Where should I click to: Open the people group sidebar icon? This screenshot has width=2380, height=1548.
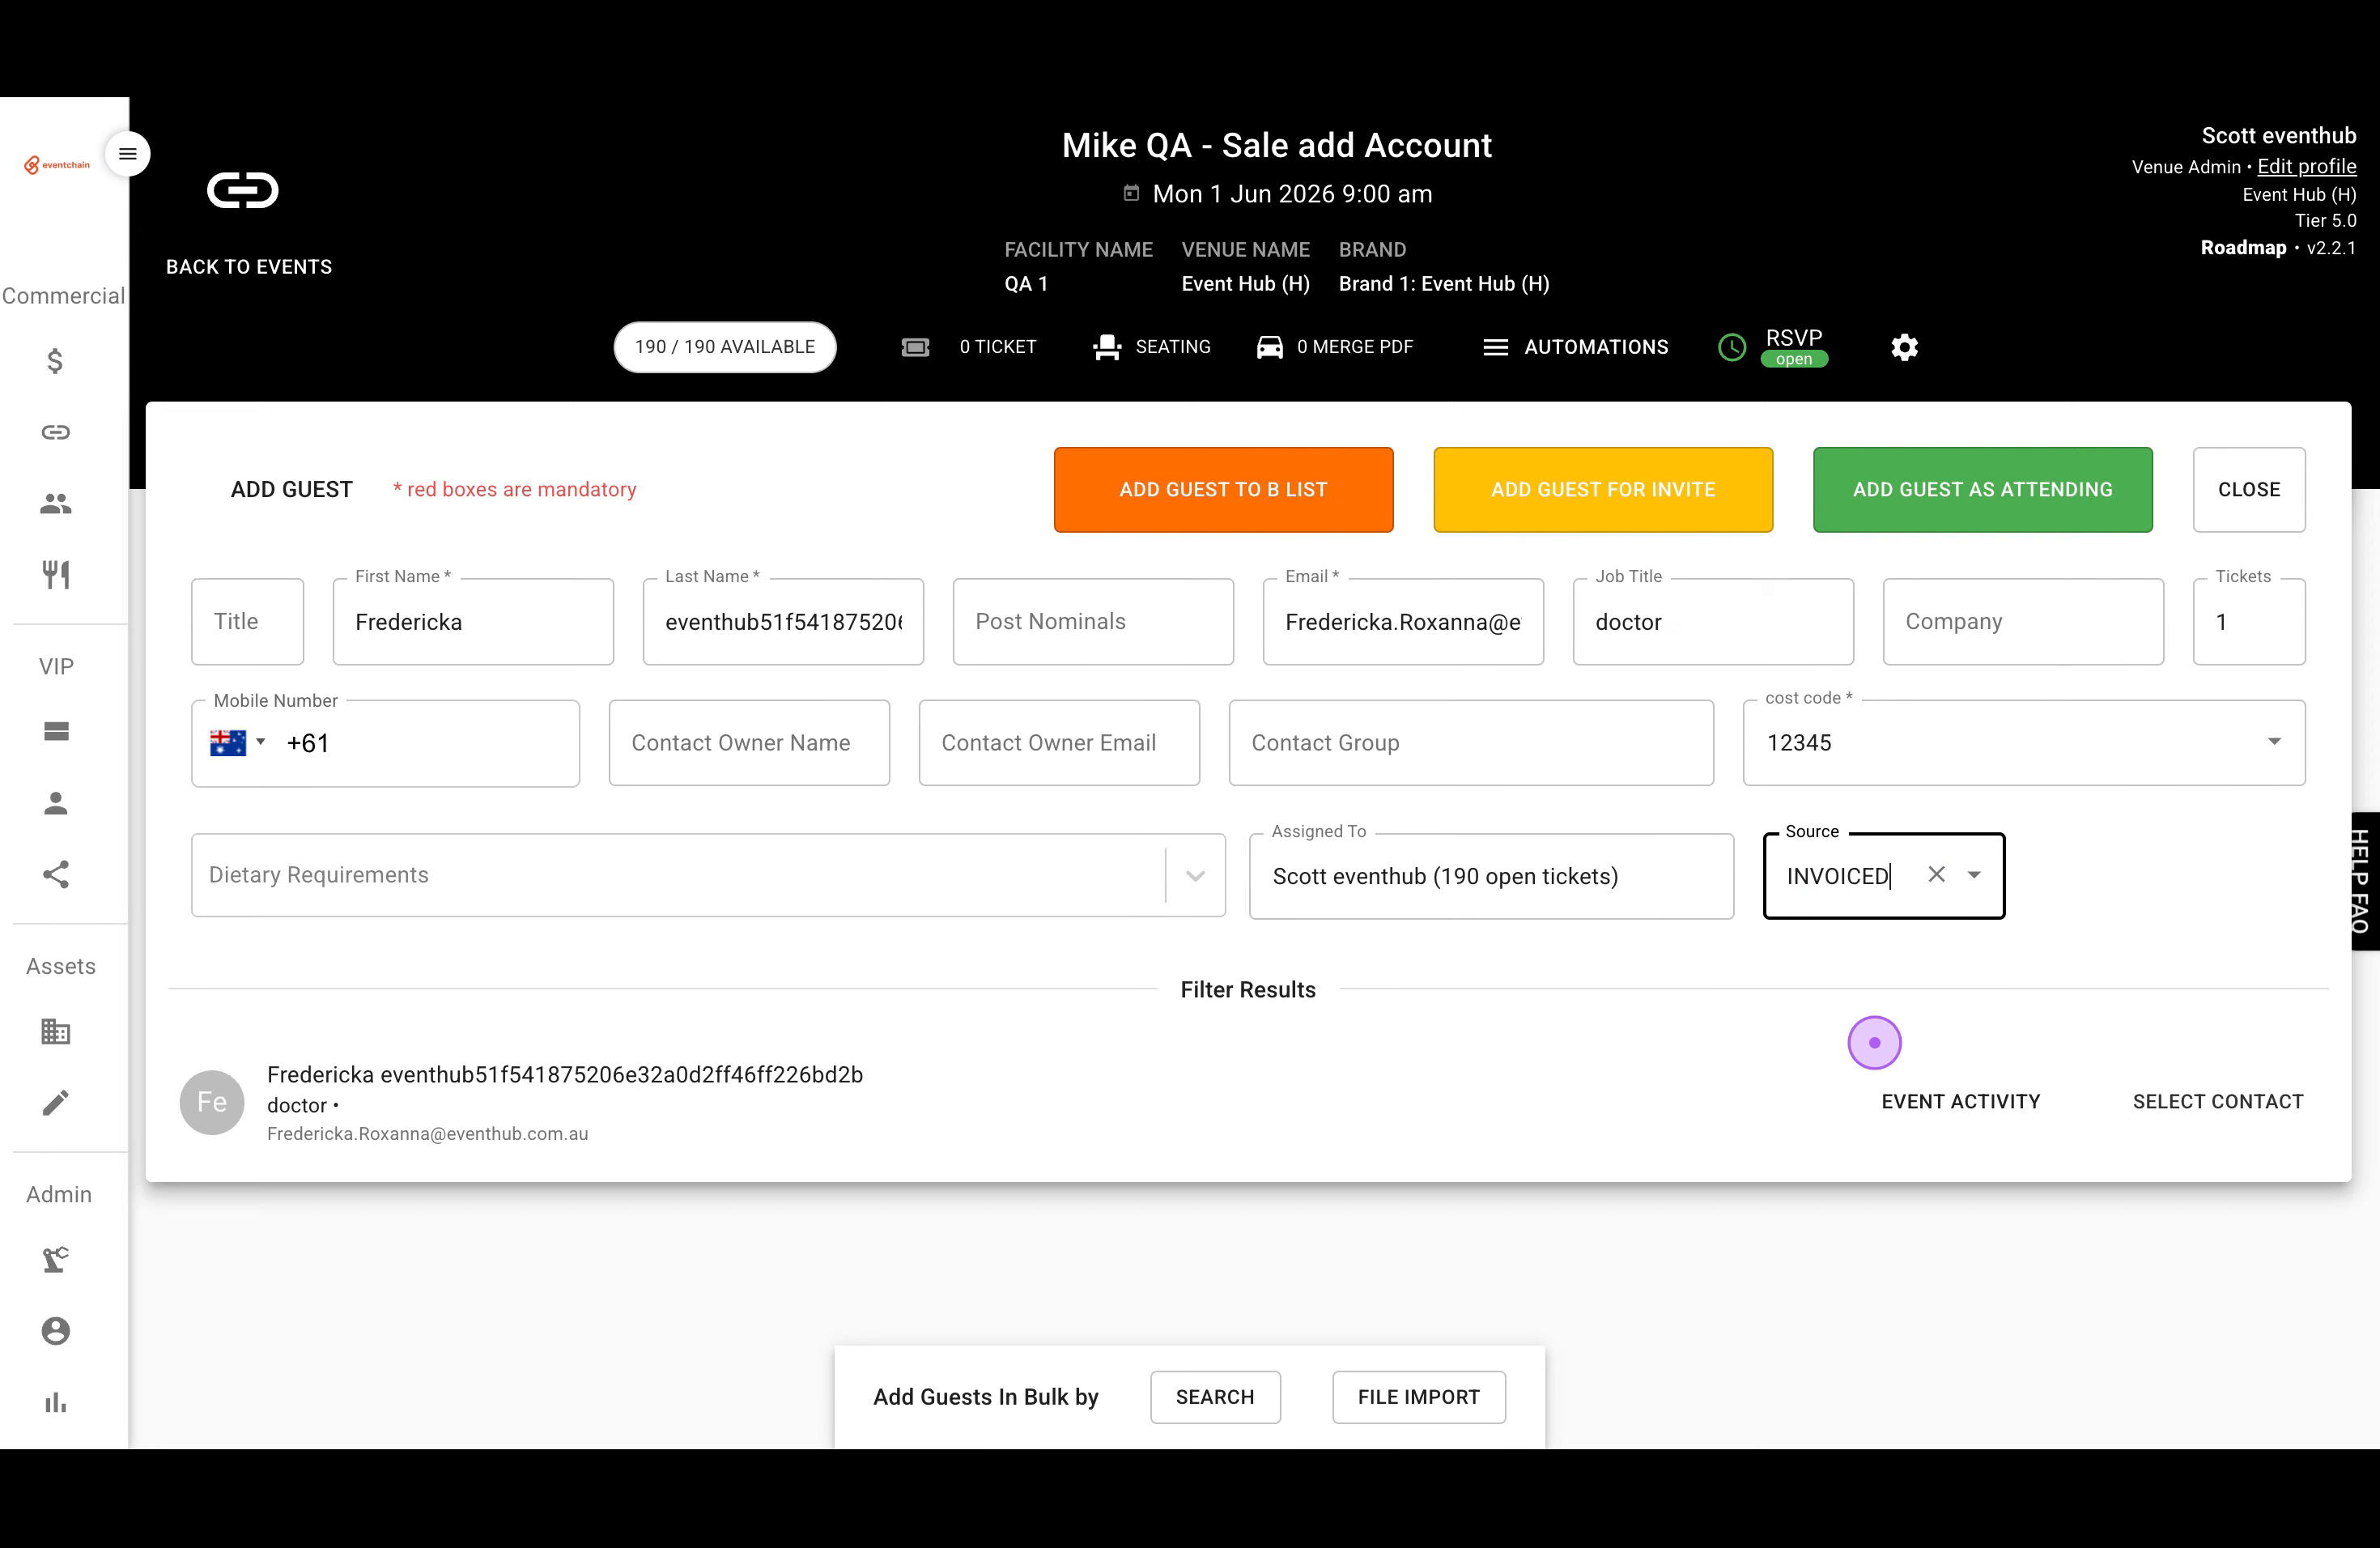click(x=56, y=504)
